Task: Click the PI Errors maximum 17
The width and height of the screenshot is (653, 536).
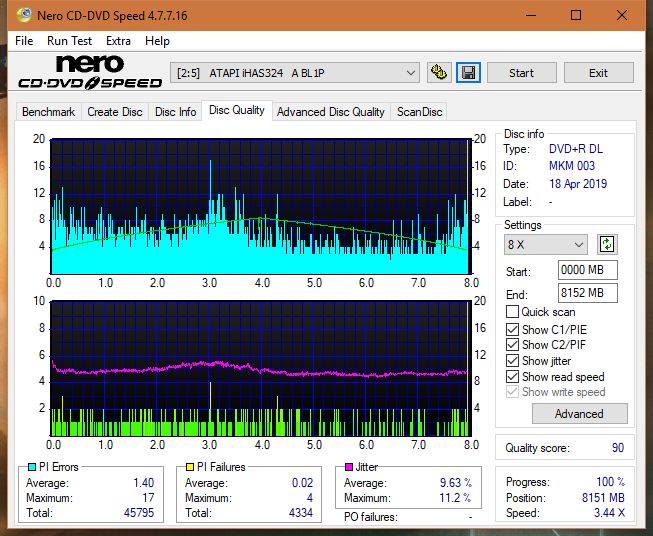Action: tap(148, 498)
